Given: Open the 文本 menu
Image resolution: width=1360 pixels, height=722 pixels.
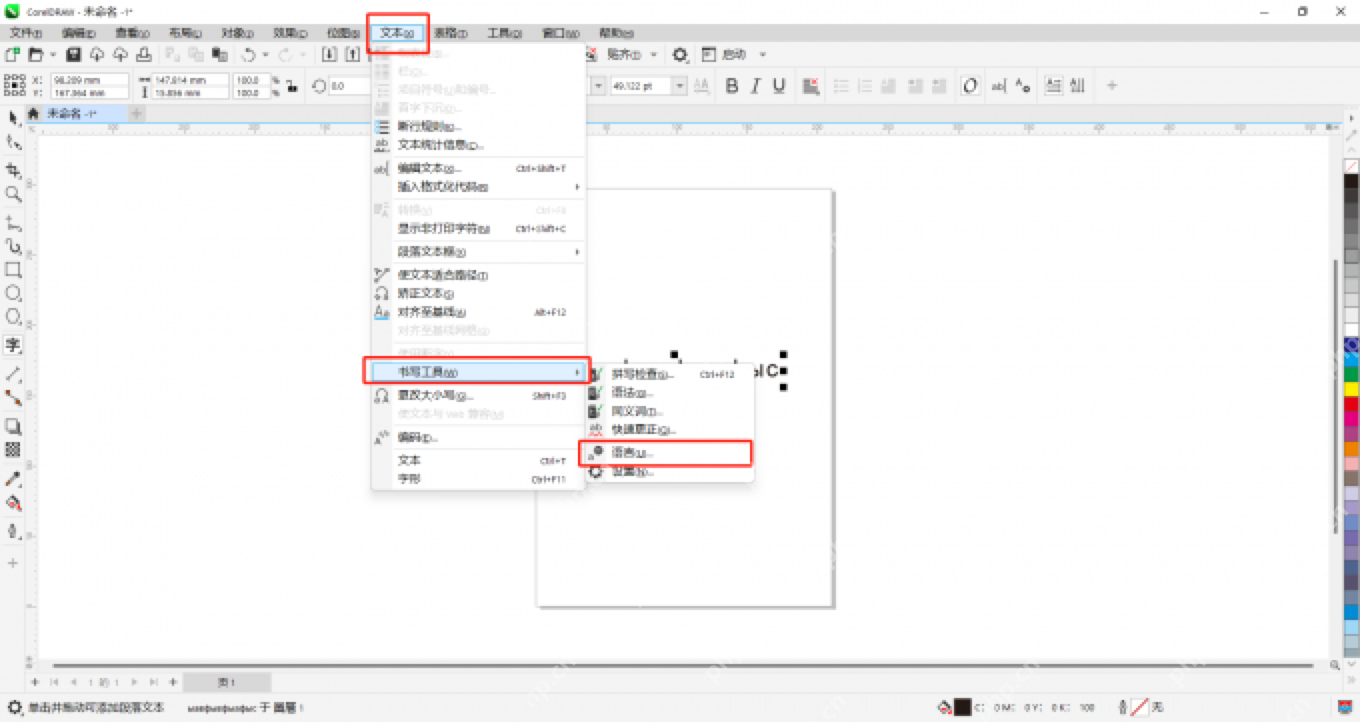Looking at the screenshot, I should tap(397, 33).
